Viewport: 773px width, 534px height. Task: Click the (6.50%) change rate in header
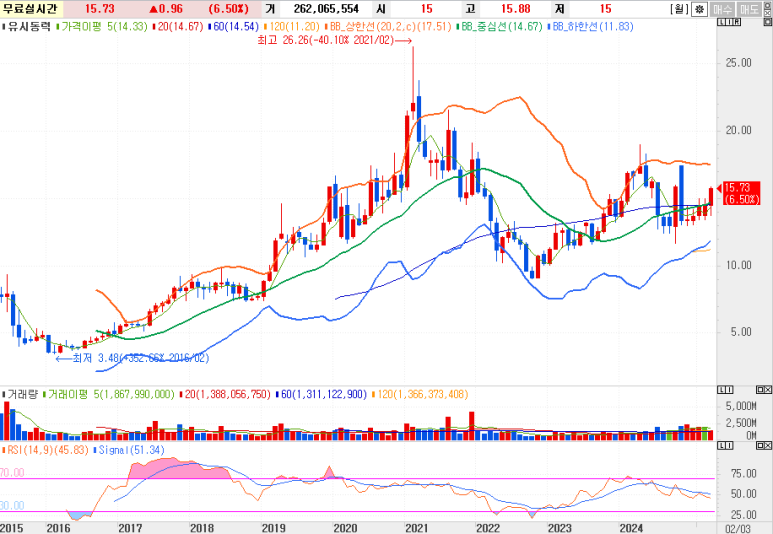[x=228, y=9]
